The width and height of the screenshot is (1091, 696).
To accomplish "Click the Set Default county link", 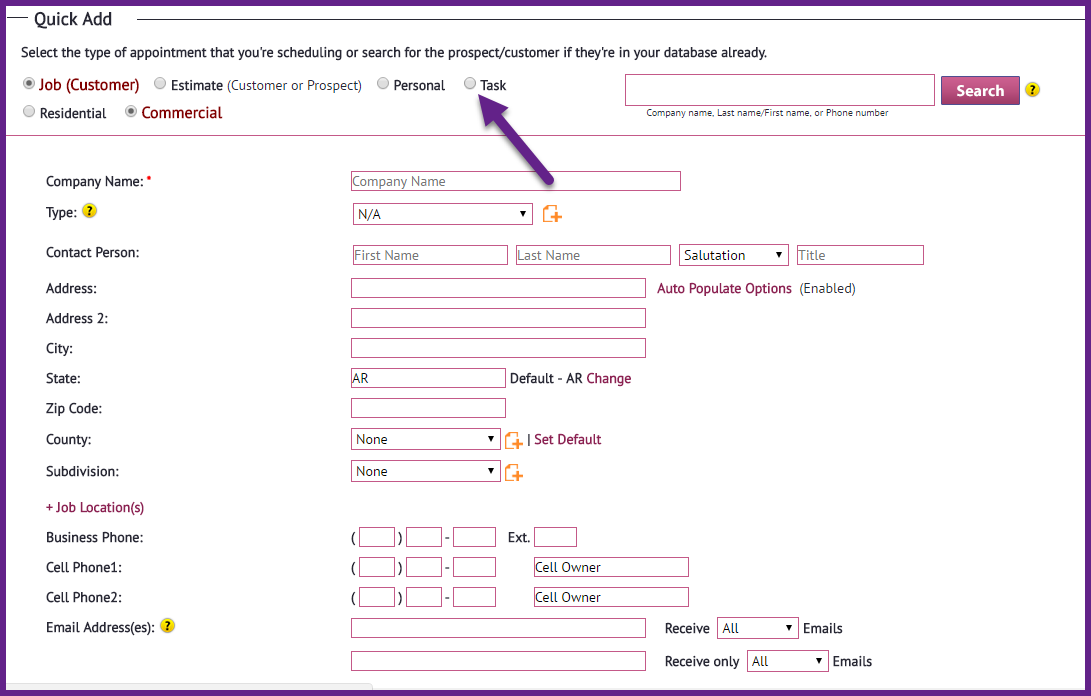I will pos(568,439).
